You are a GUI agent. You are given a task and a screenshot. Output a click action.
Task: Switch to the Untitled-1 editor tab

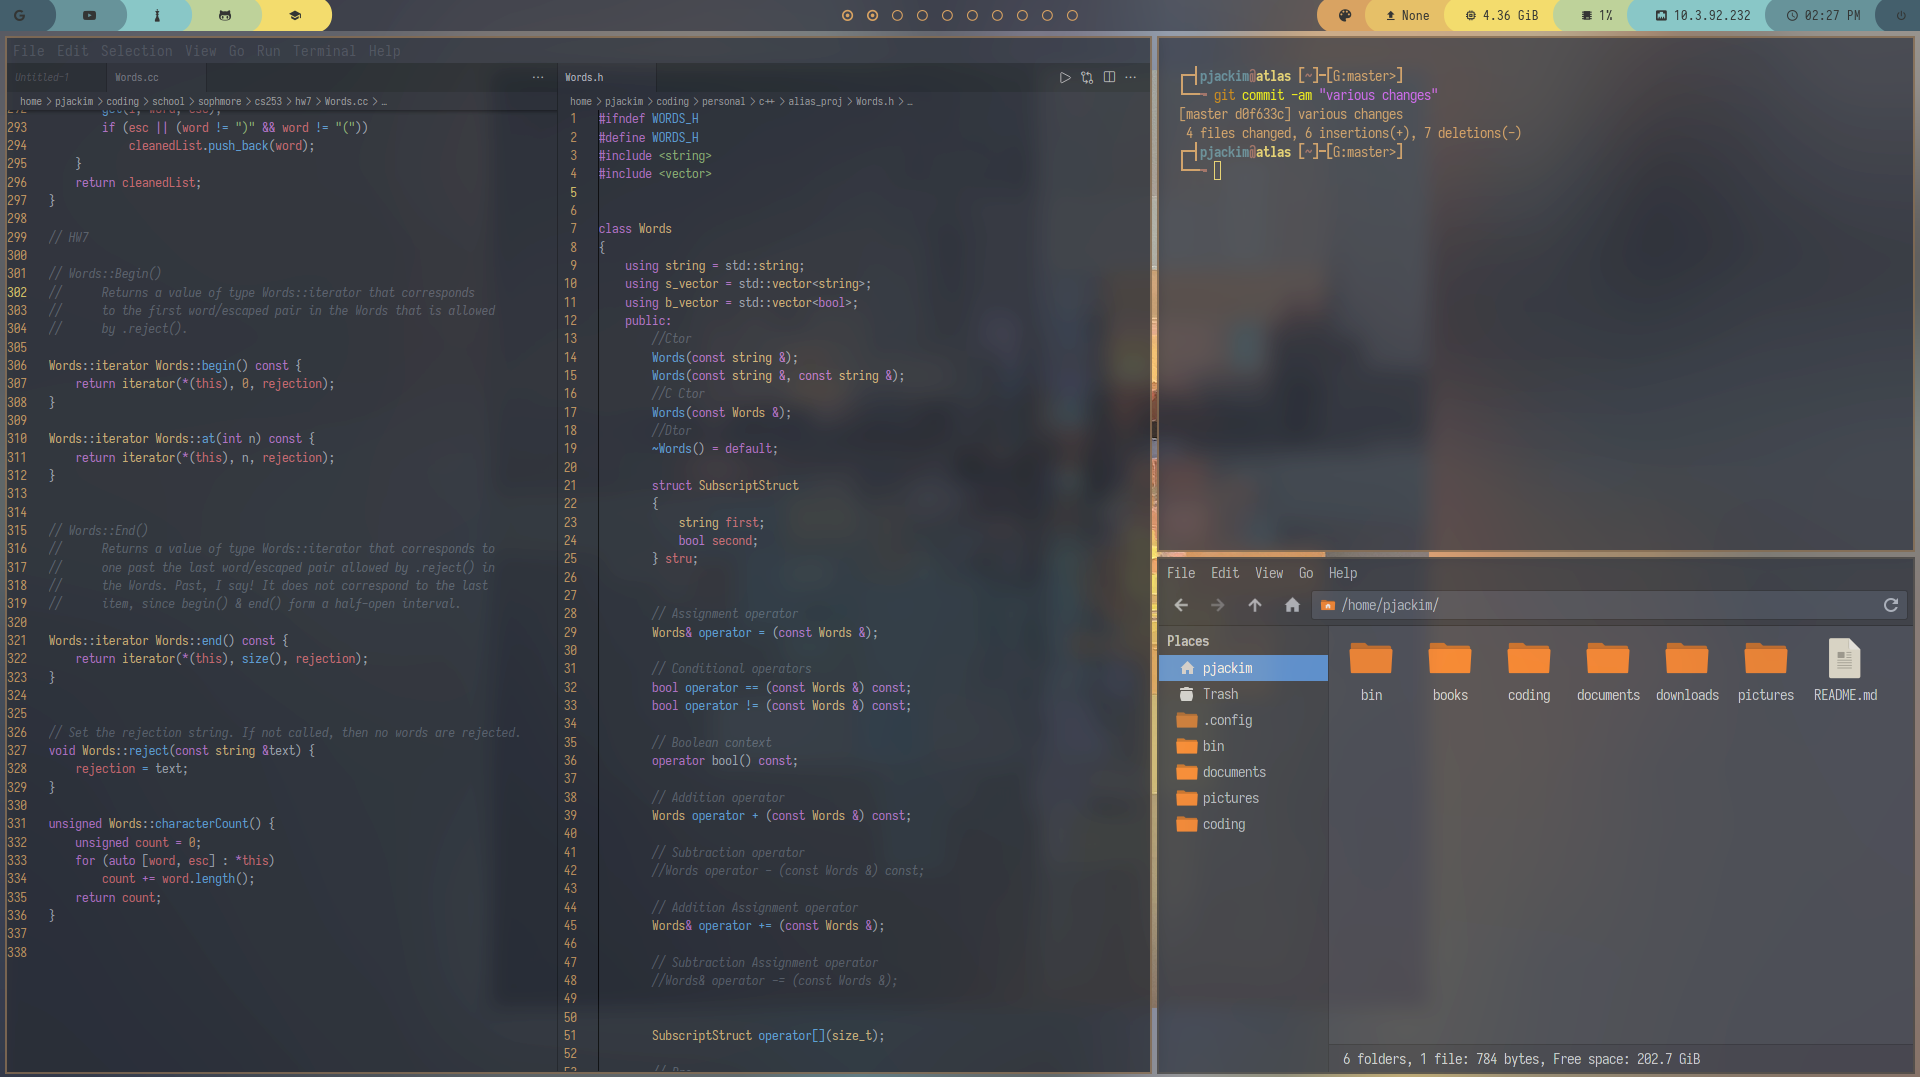pos(42,77)
